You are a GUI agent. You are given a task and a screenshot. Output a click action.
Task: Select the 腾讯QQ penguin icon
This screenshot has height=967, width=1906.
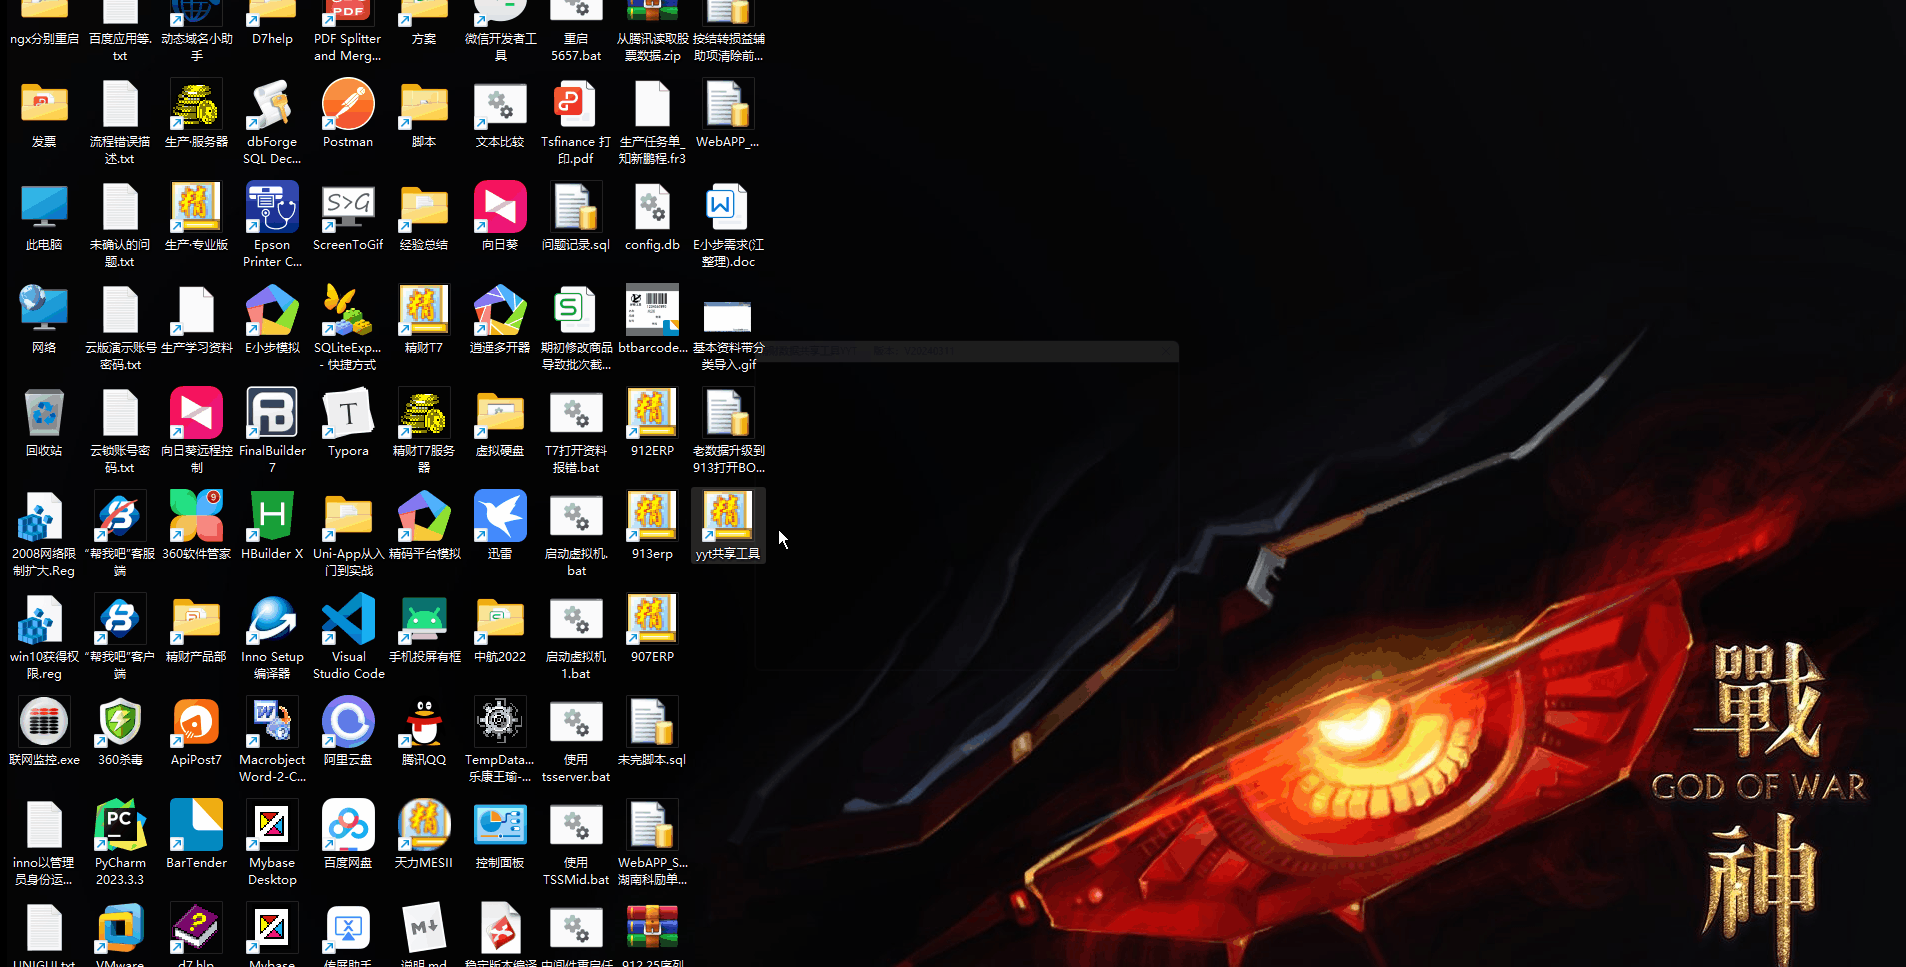424,723
